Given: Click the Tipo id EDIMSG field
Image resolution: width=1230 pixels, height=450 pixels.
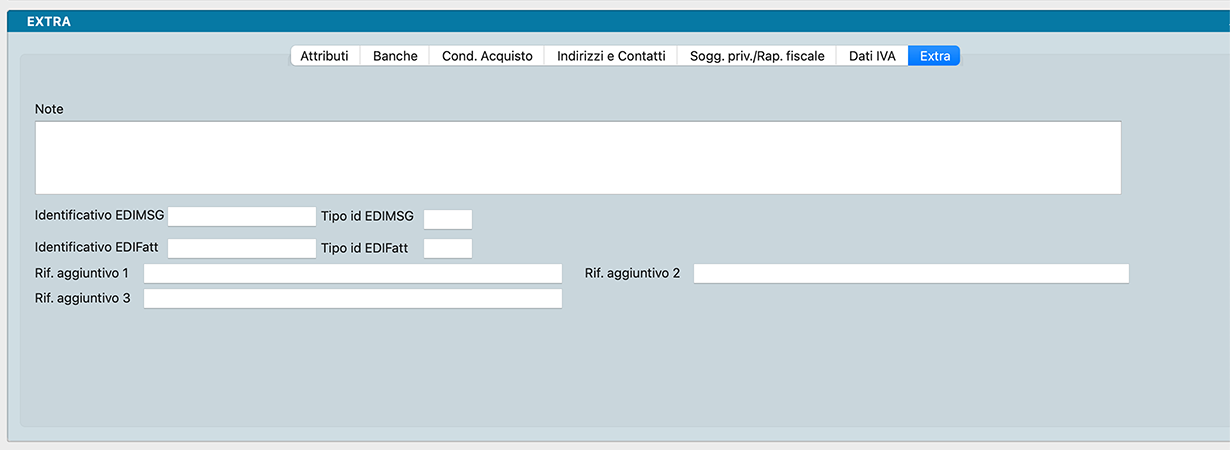Looking at the screenshot, I should point(447,219).
